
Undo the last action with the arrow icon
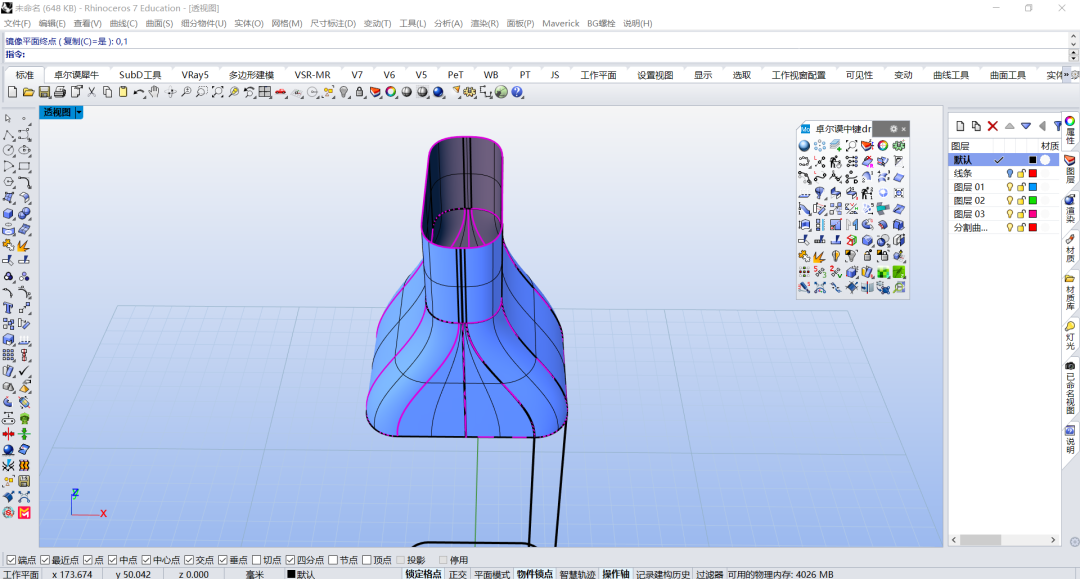(139, 92)
